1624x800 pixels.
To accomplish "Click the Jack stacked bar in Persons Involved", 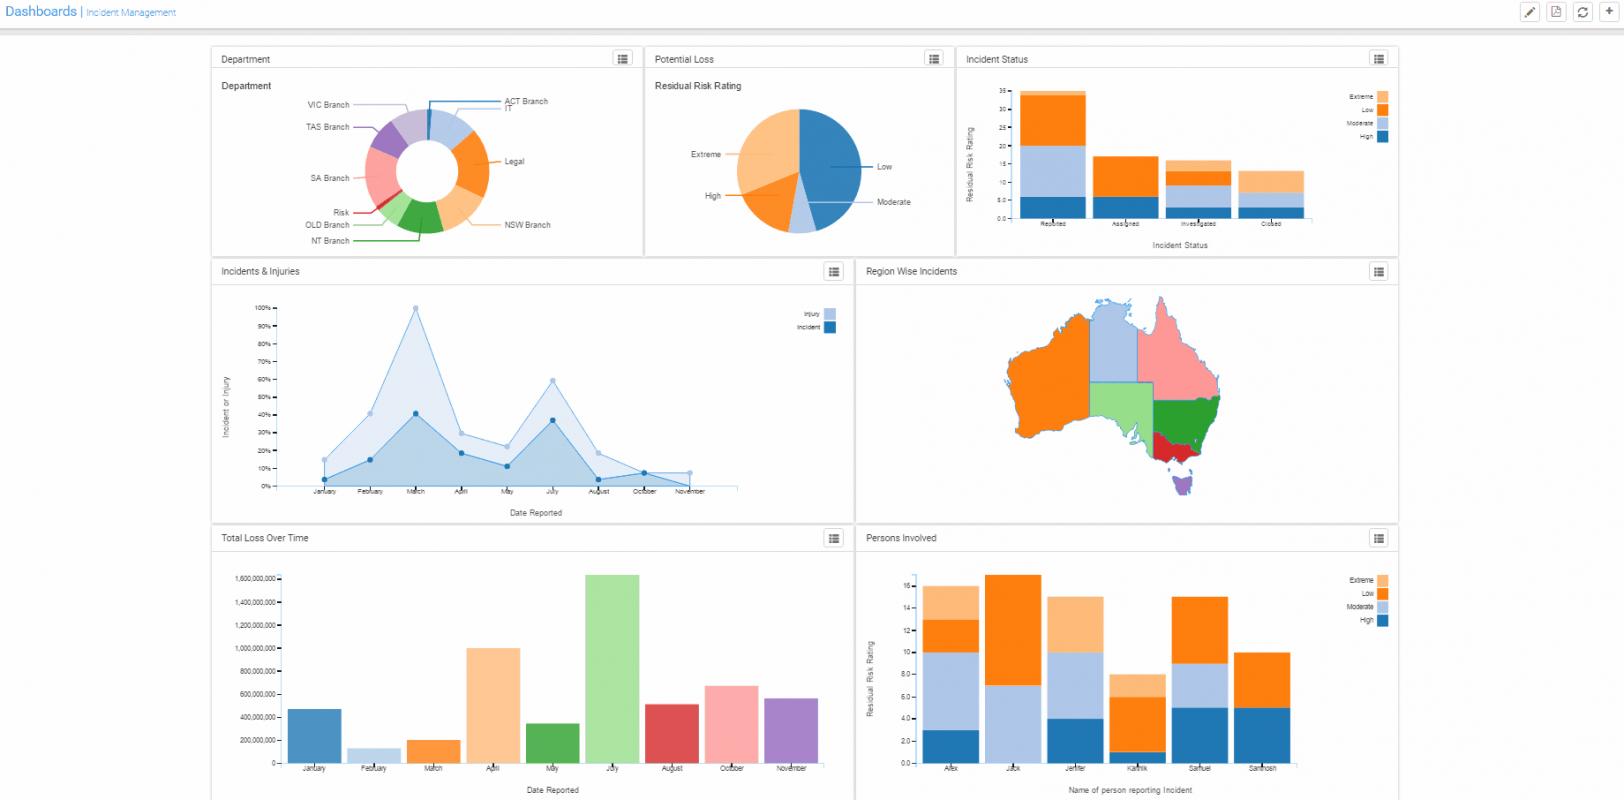I will coord(1013,669).
